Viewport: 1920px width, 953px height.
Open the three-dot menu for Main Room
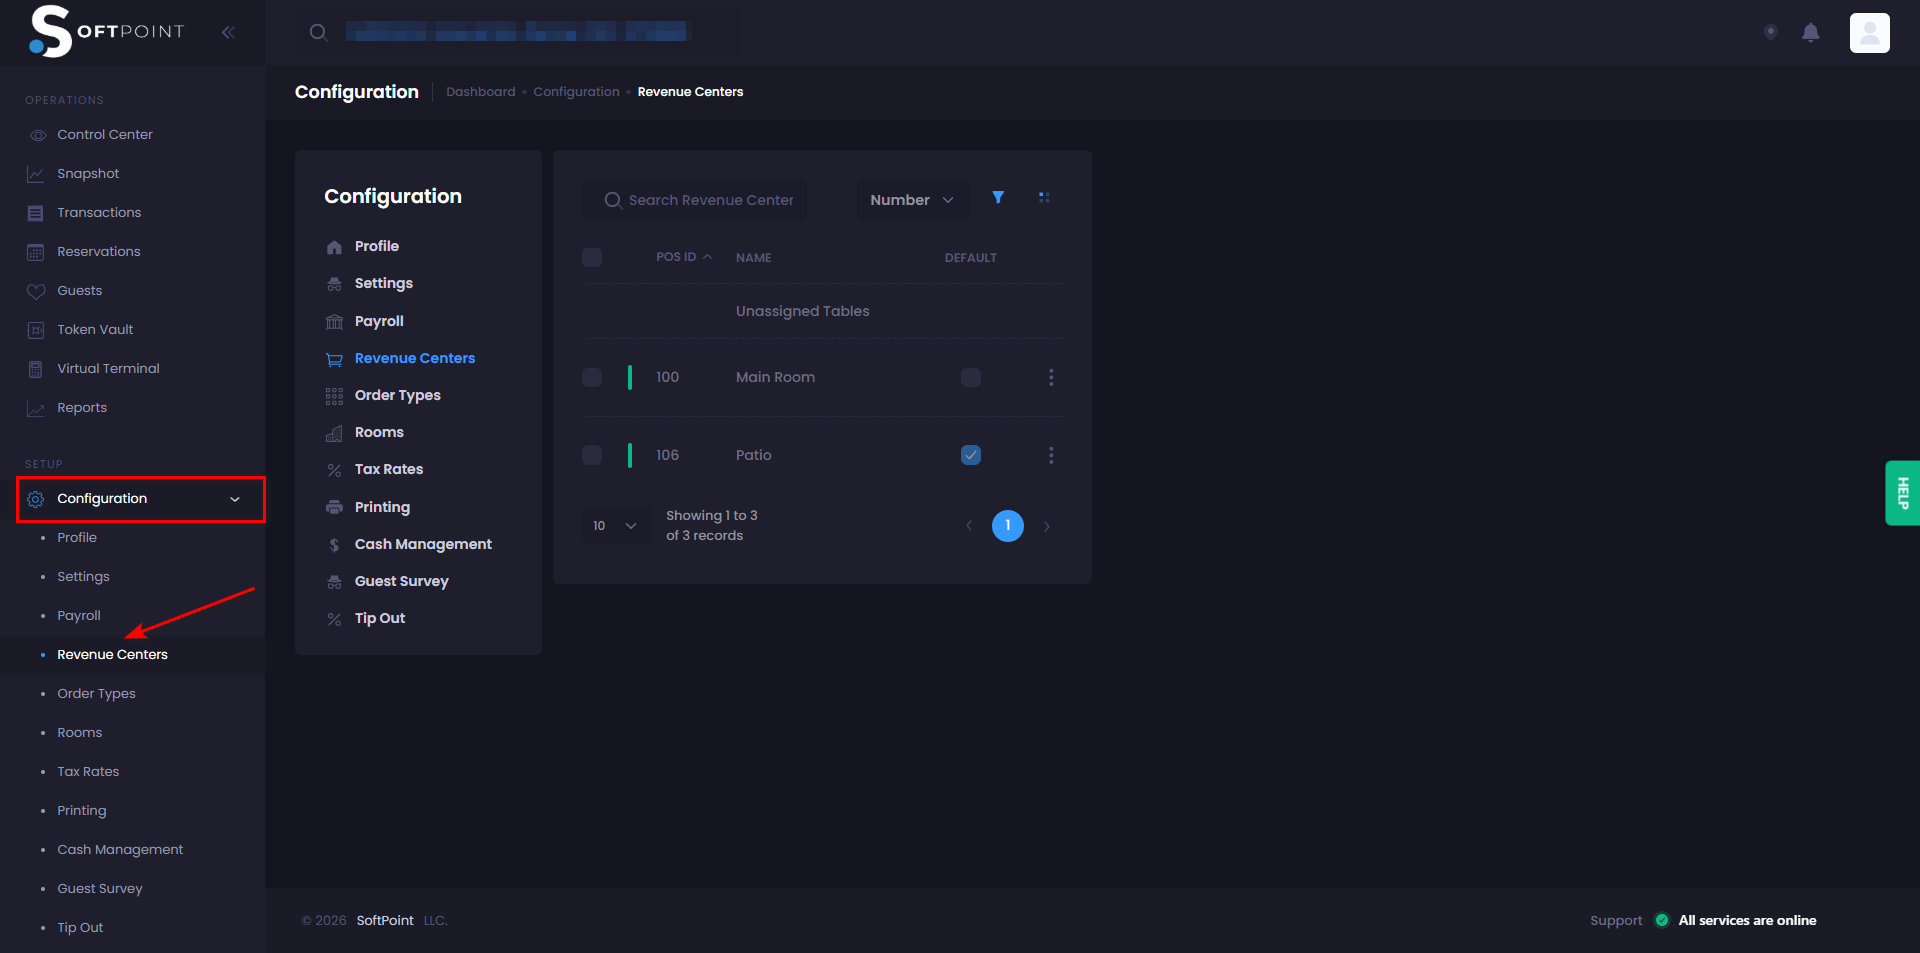(1050, 377)
